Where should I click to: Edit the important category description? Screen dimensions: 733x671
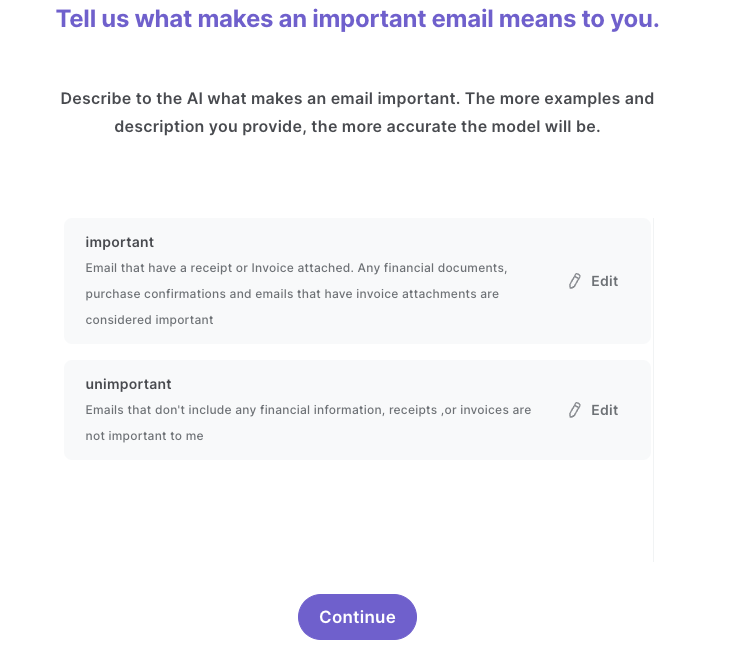click(x=593, y=281)
